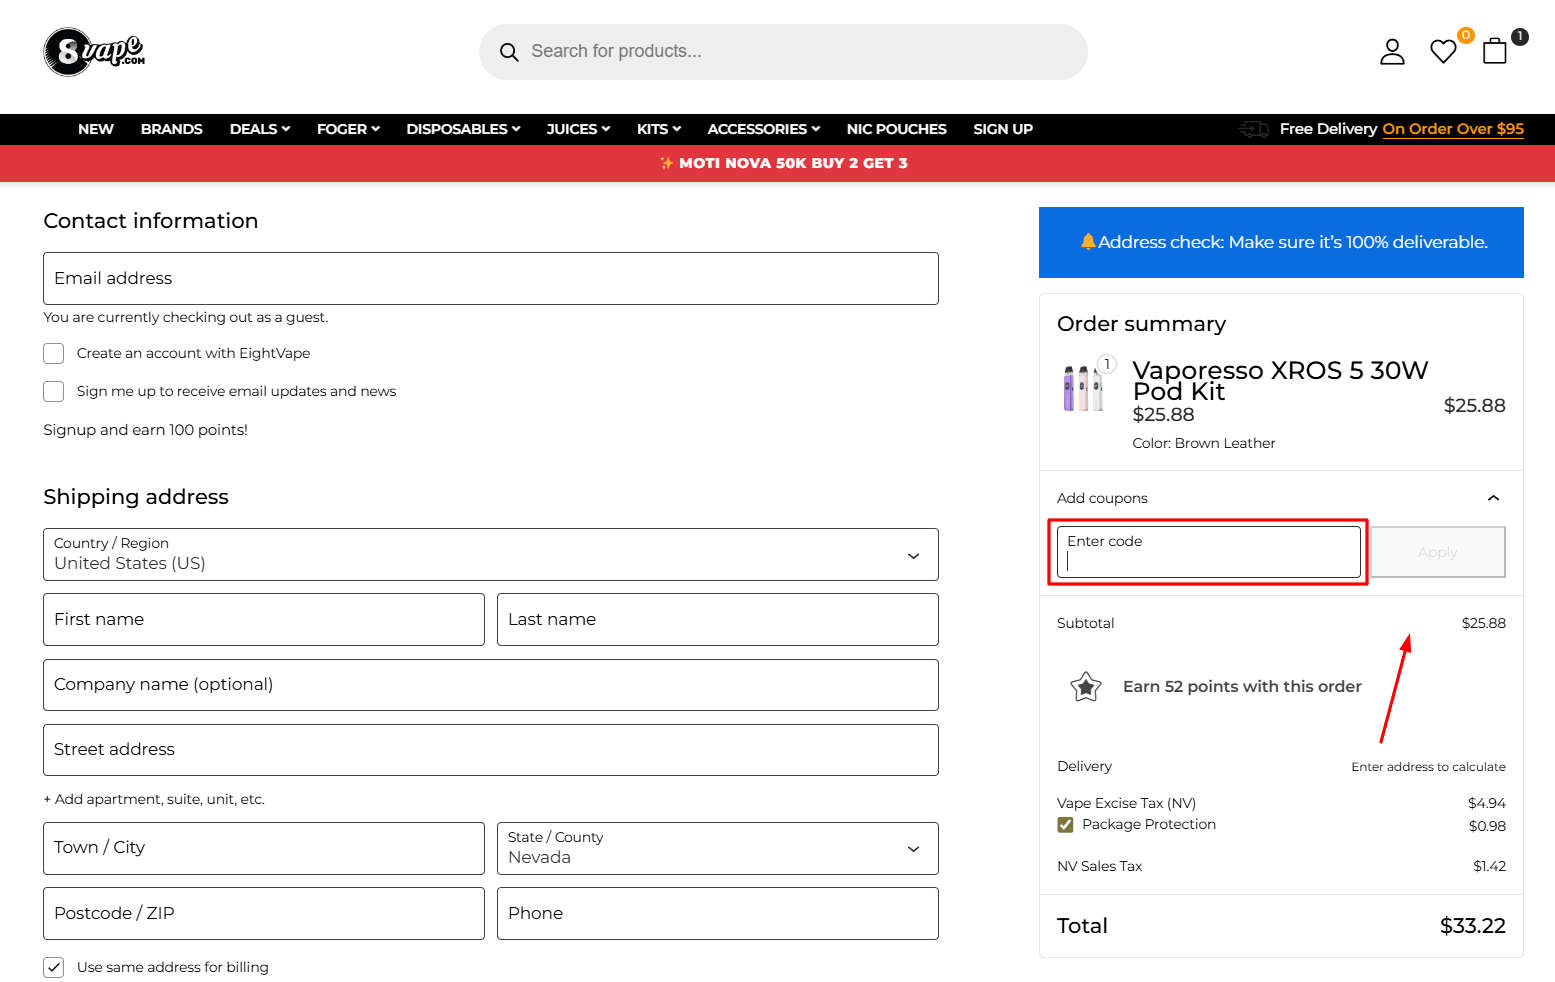
Task: Open the State / County dropdown
Action: tap(718, 848)
